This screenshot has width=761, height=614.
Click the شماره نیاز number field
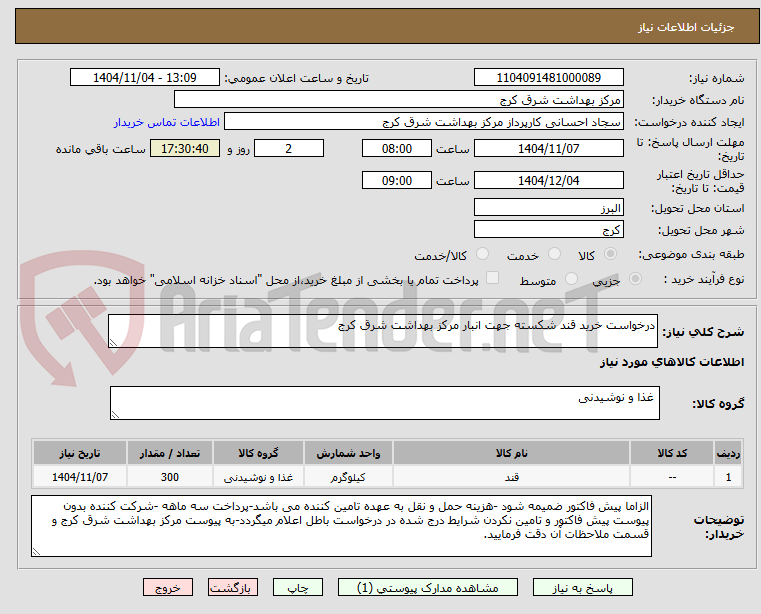click(548, 78)
